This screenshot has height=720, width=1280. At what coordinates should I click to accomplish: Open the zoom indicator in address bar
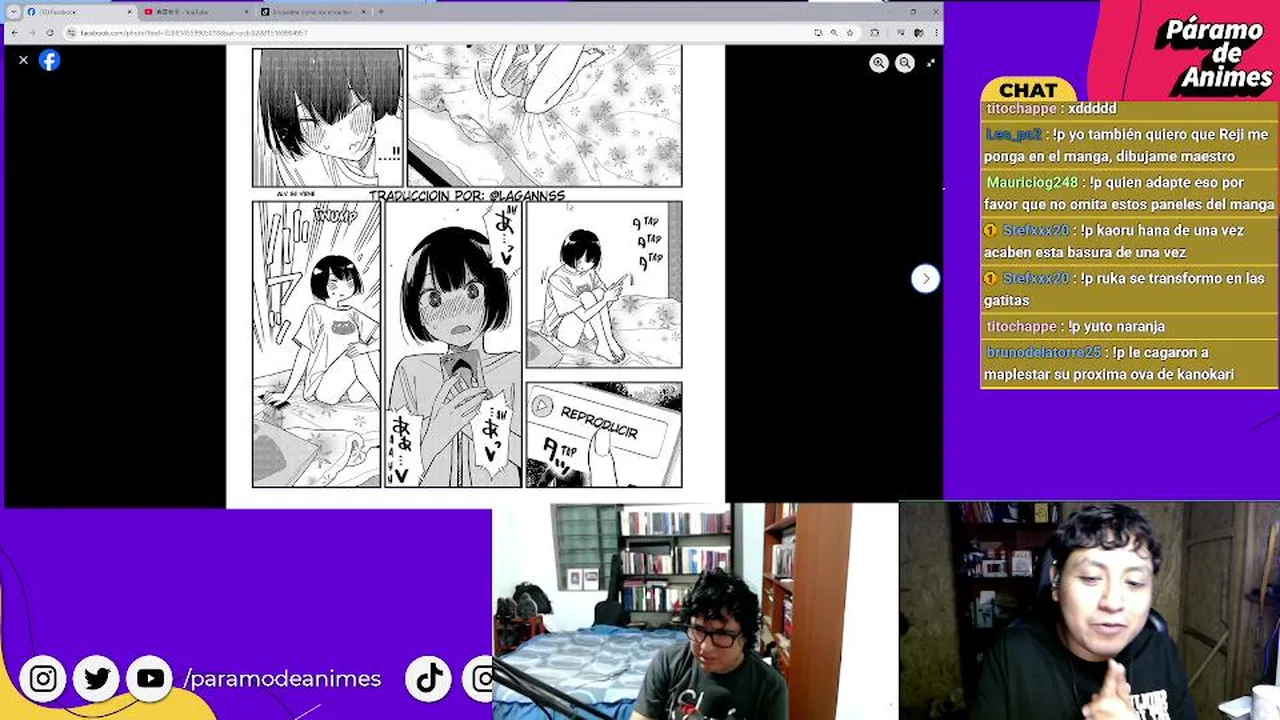(x=833, y=32)
